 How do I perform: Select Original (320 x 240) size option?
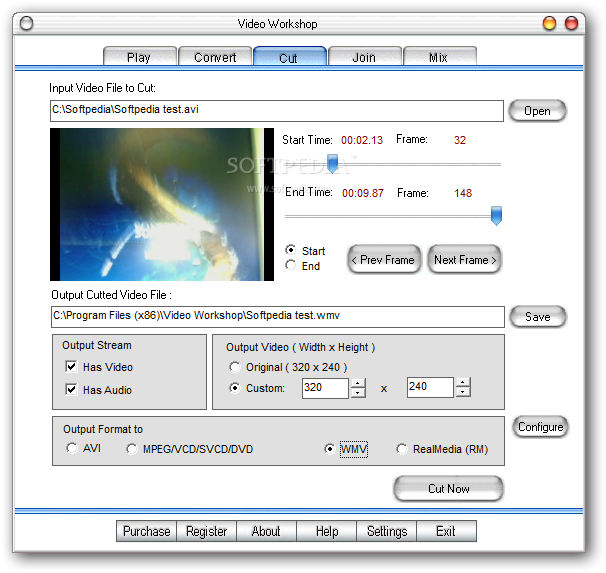pyautogui.click(x=235, y=367)
